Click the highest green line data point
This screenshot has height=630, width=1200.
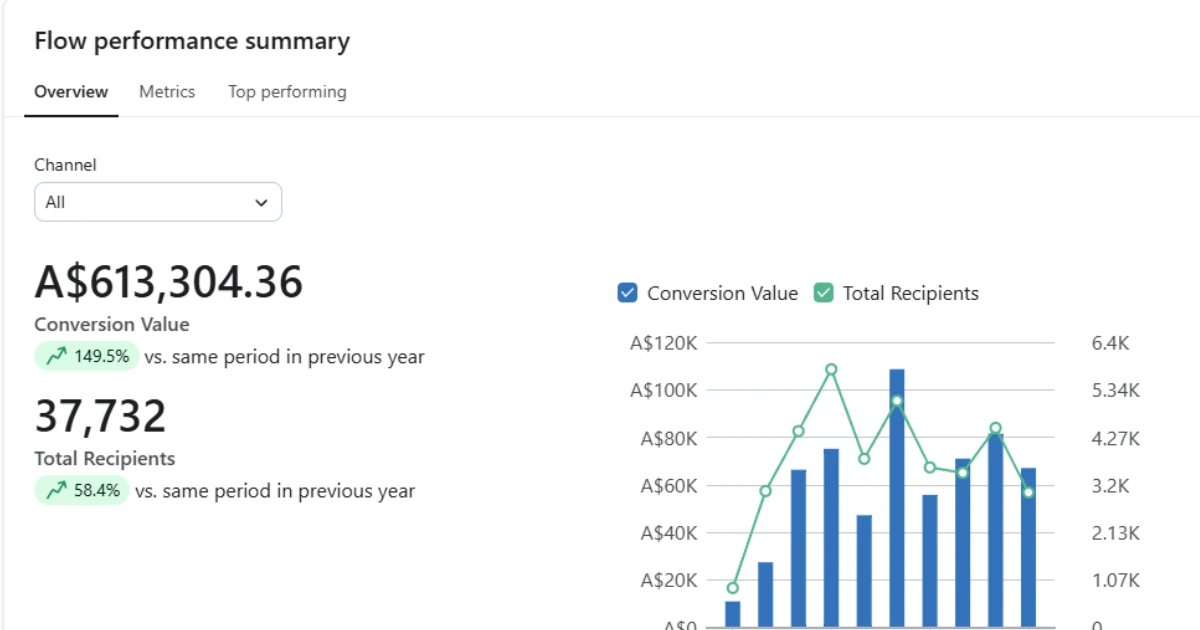pyautogui.click(x=831, y=369)
